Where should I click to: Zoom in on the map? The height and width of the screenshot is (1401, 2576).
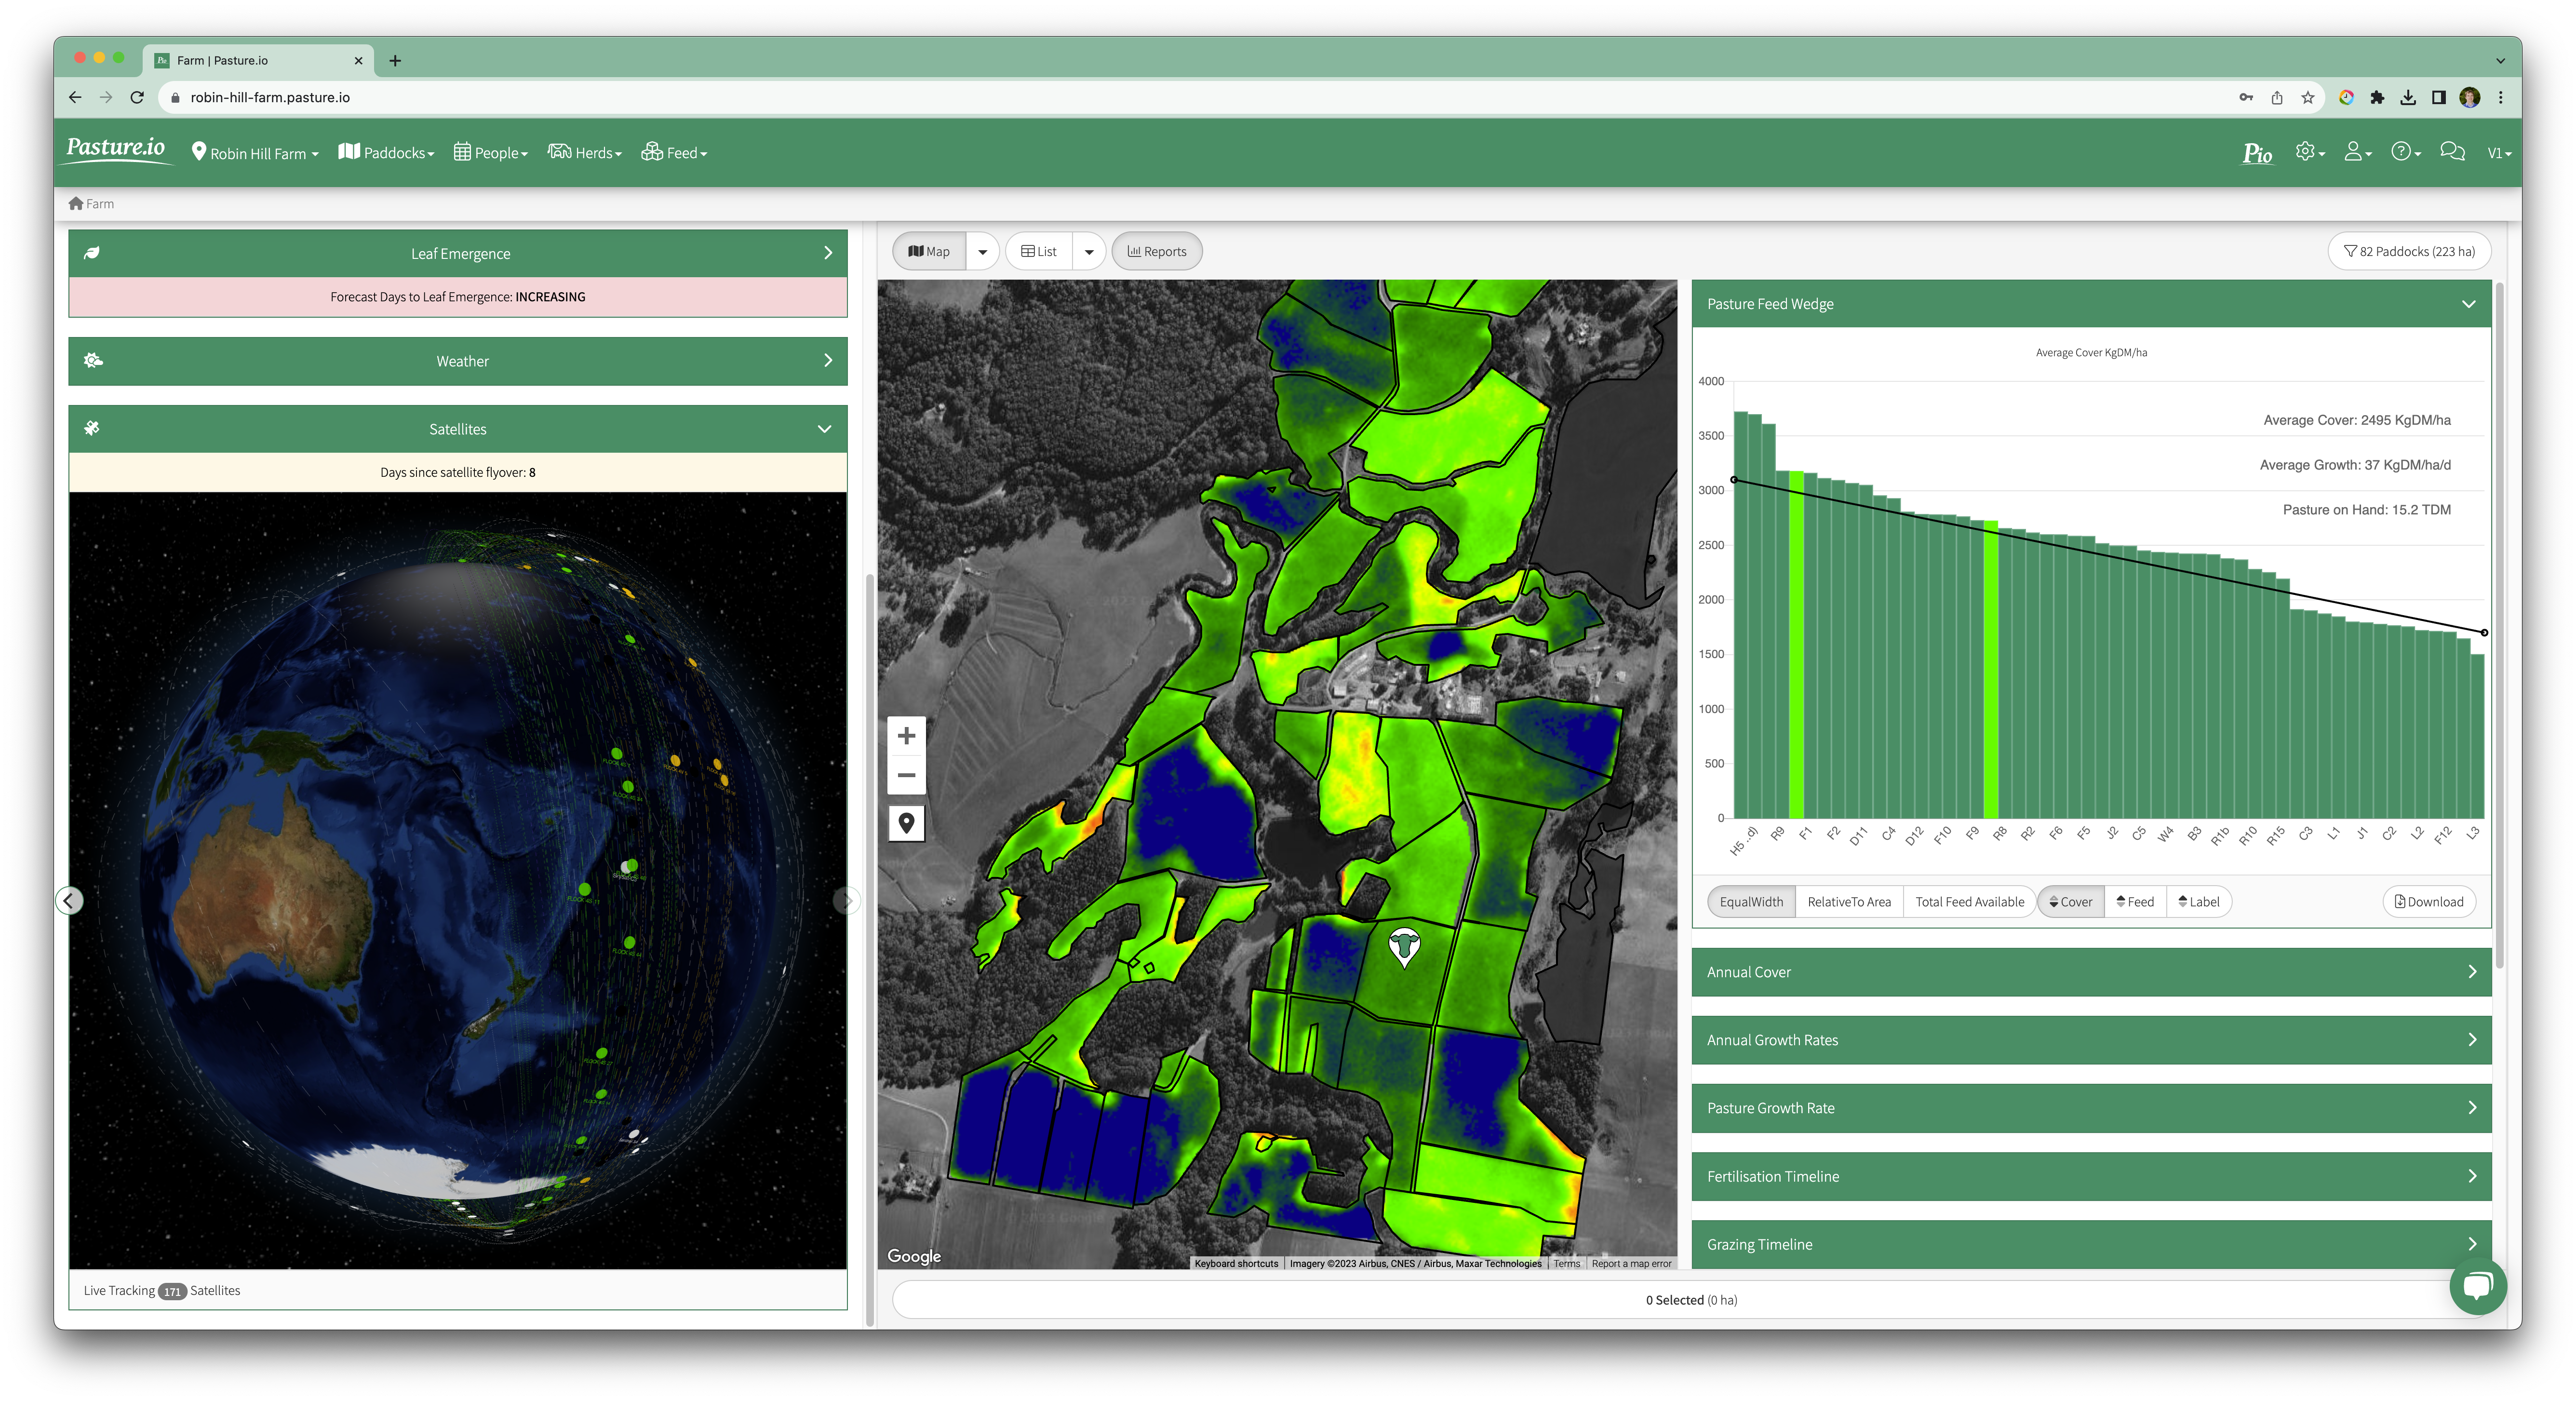[906, 736]
